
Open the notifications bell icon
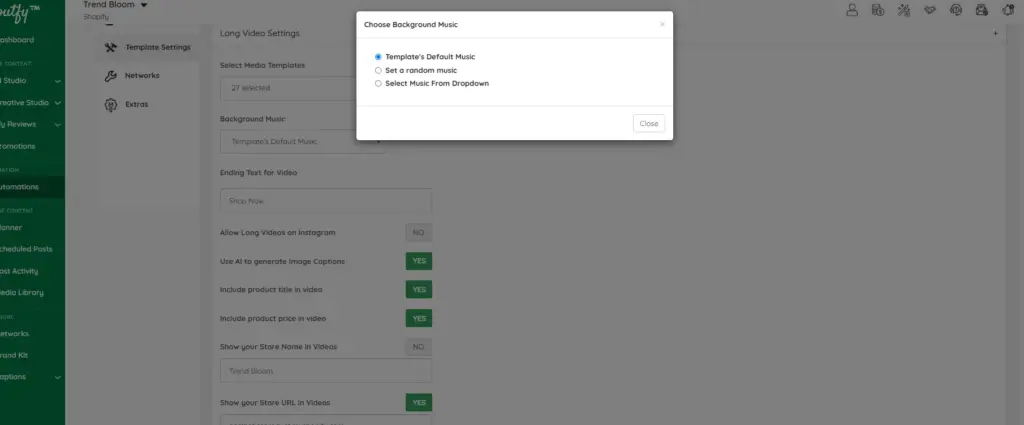coord(1008,9)
